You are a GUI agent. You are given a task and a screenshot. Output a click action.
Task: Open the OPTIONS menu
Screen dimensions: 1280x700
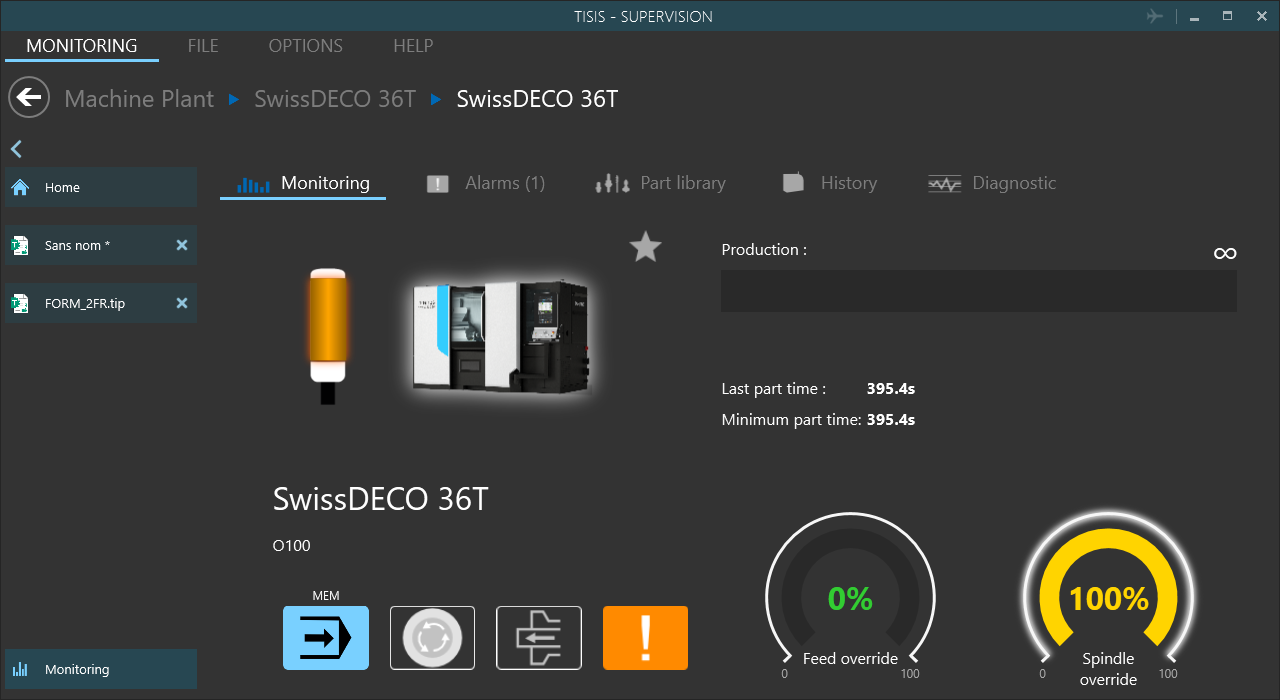pos(305,46)
